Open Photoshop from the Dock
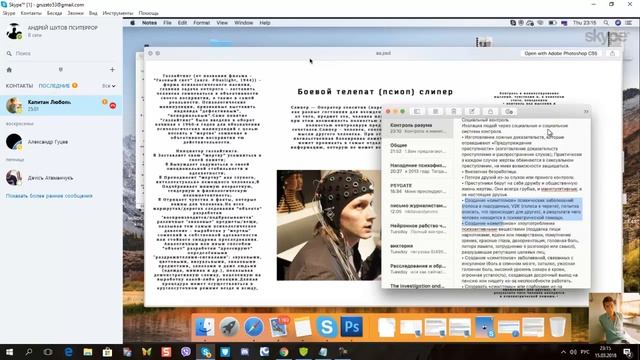The image size is (640, 360). point(351,327)
